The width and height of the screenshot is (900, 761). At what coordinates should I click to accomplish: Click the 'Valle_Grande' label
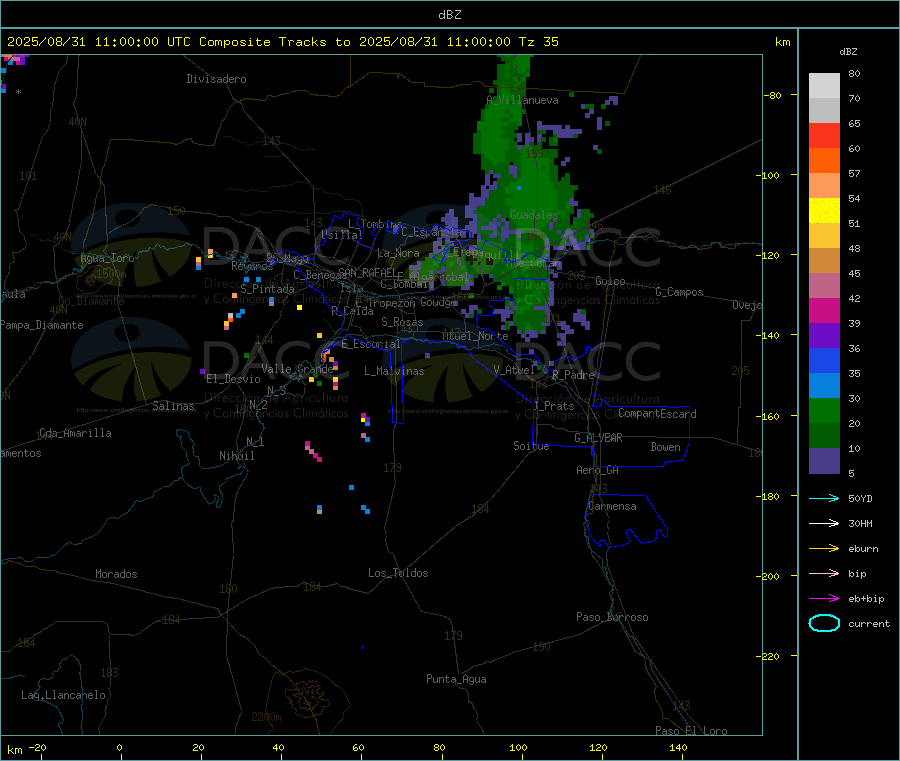(x=297, y=369)
